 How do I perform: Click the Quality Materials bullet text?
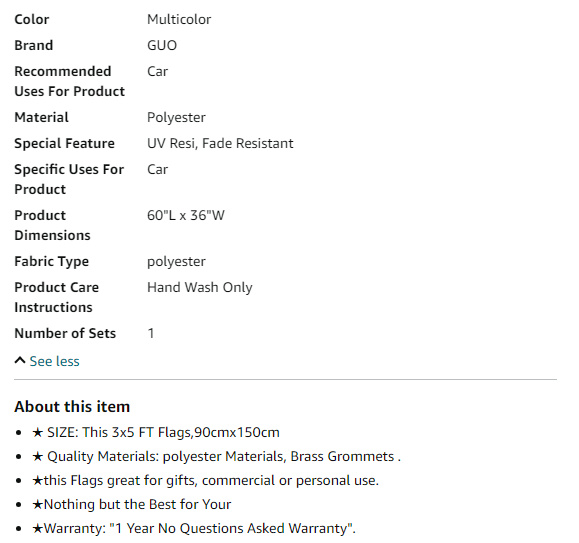click(x=224, y=456)
